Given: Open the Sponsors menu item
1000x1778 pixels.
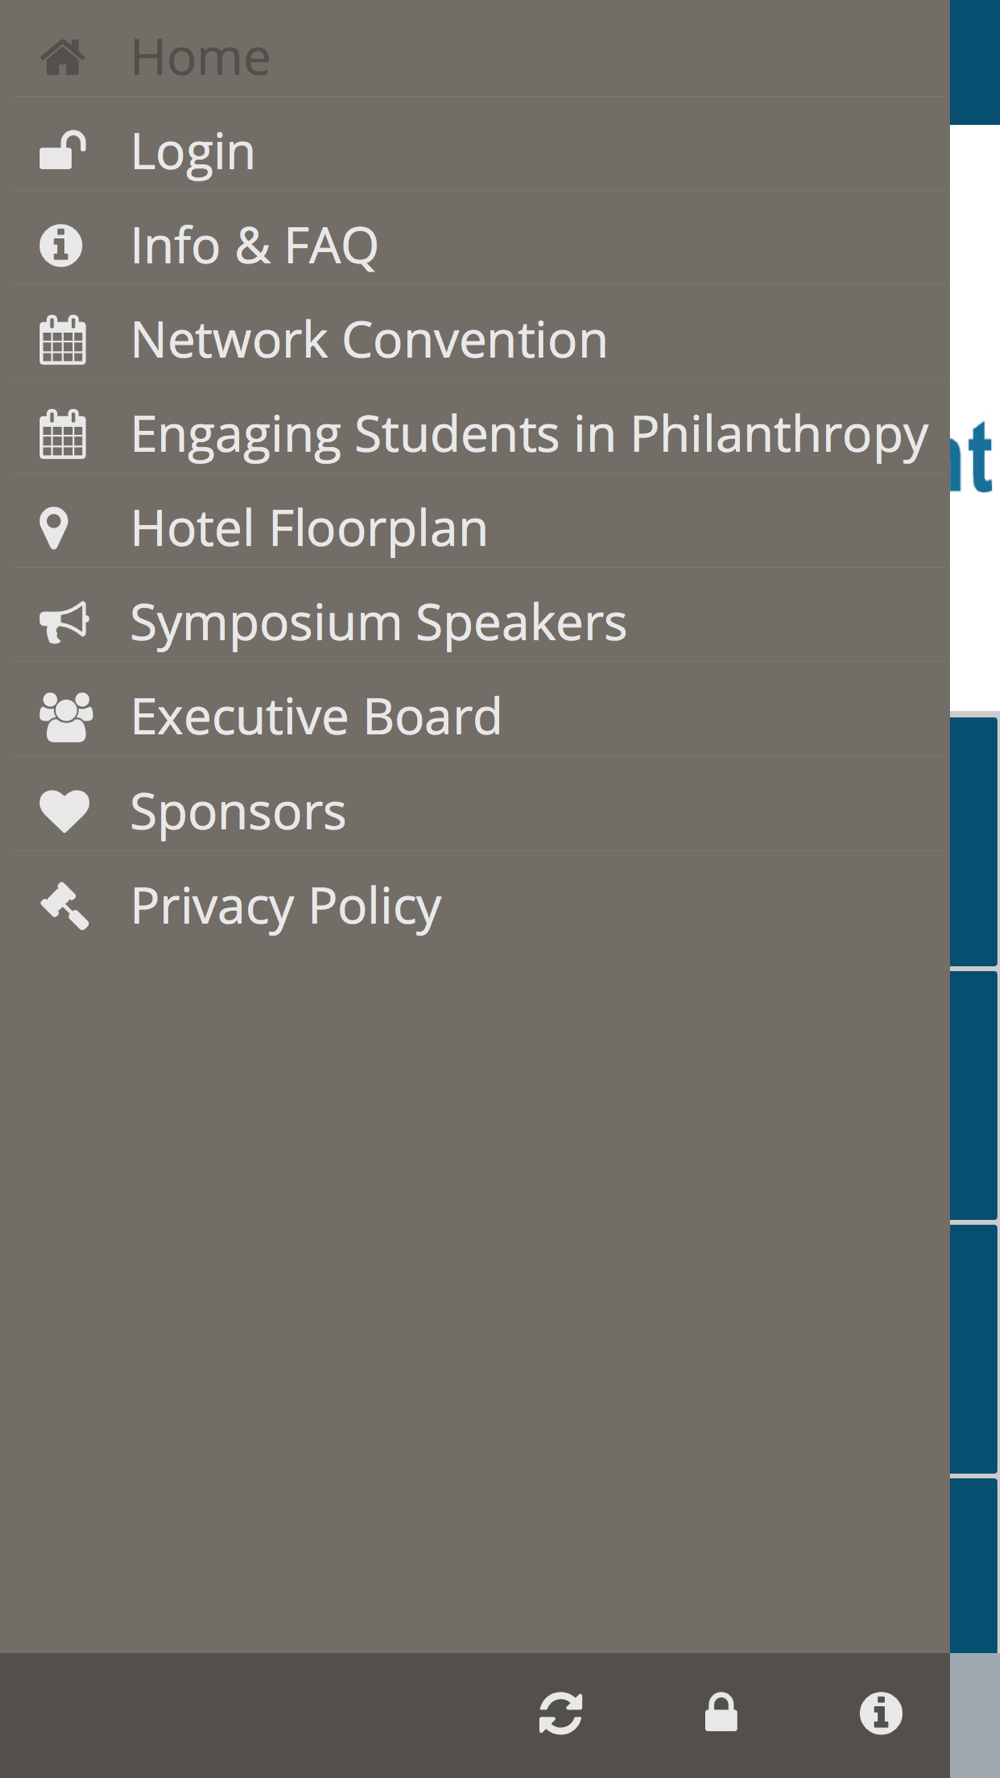Looking at the screenshot, I should tap(238, 812).
